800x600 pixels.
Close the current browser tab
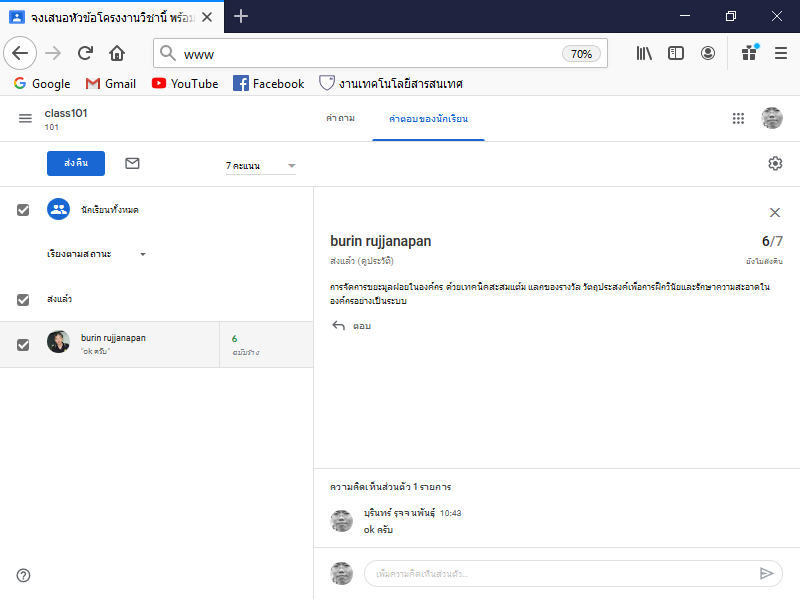point(207,17)
